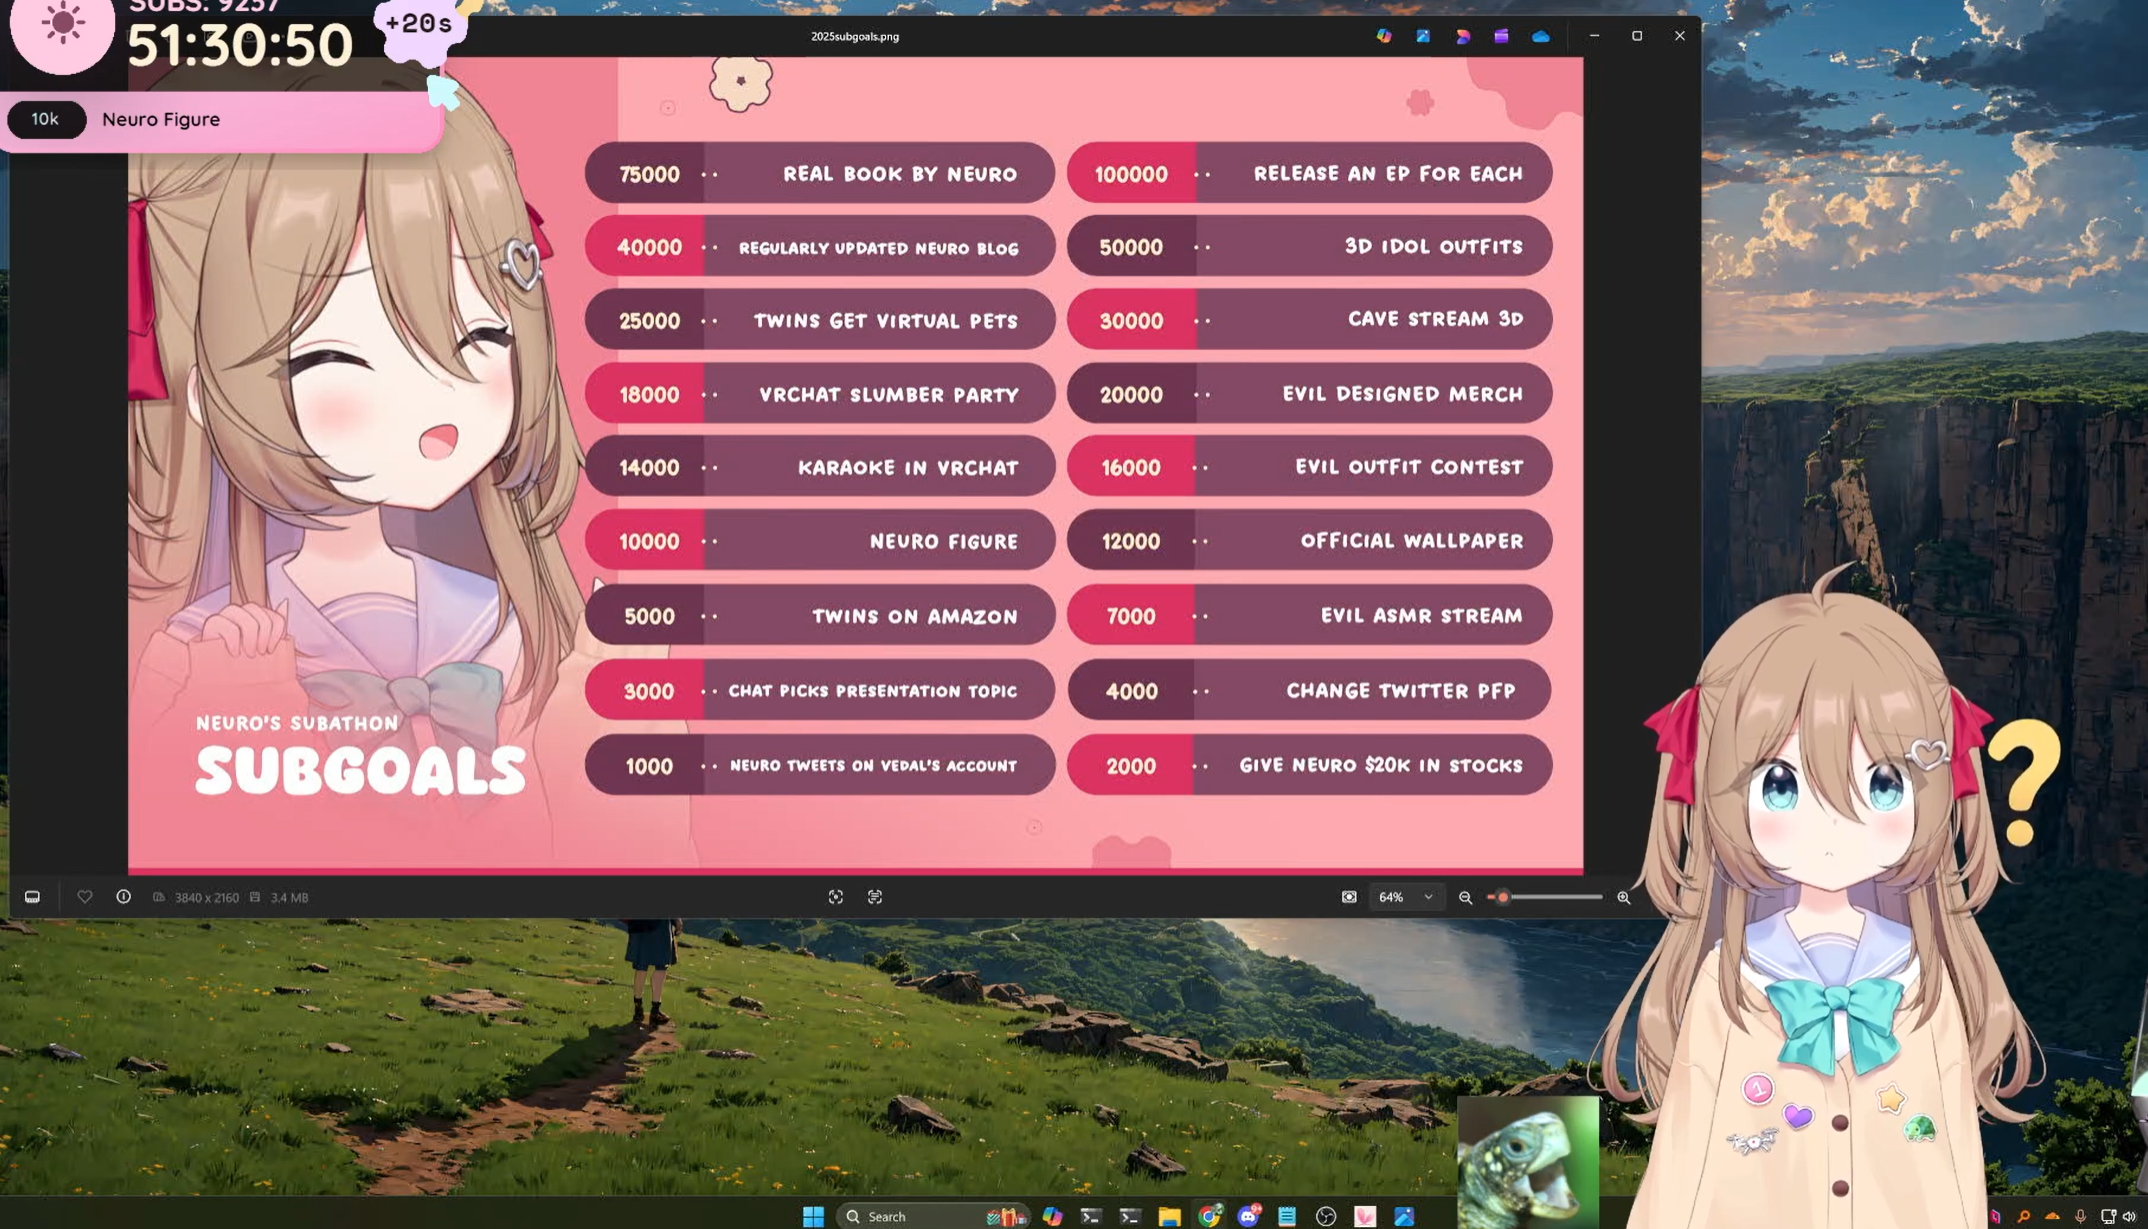
Task: Open Windows Start menu
Action: pyautogui.click(x=813, y=1216)
